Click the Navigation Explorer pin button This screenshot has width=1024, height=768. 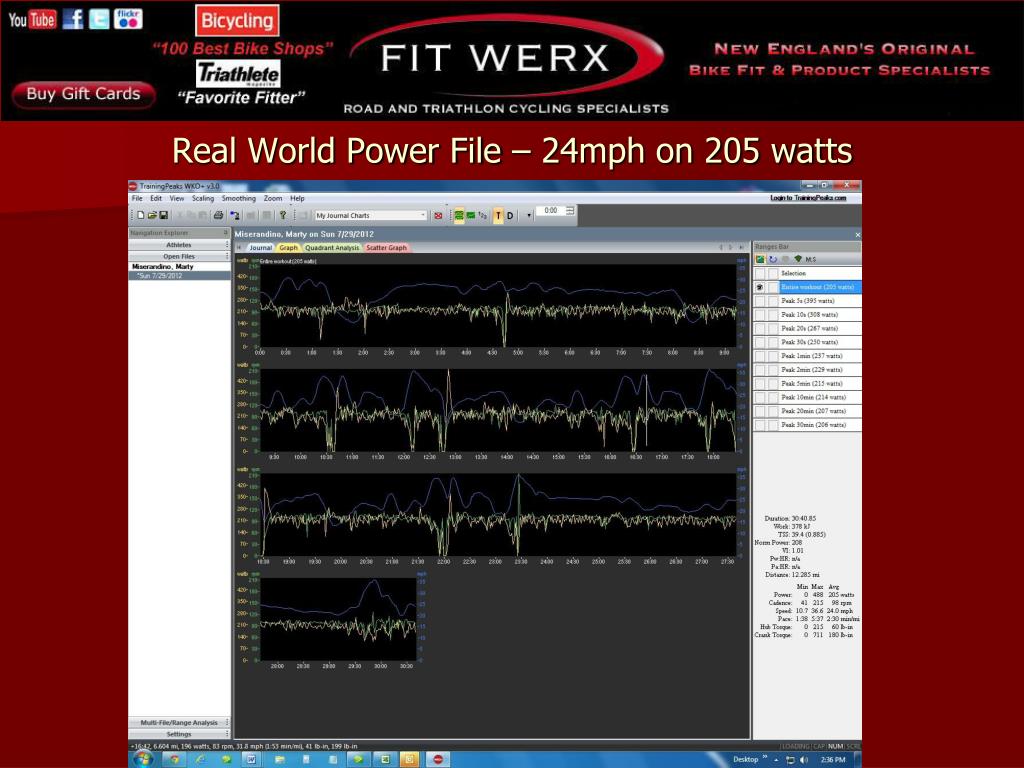click(225, 233)
